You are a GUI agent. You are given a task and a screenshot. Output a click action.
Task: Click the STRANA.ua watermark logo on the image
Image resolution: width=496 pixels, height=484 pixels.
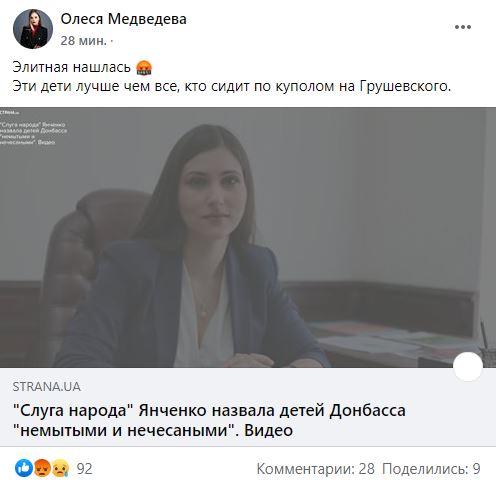click(9, 113)
